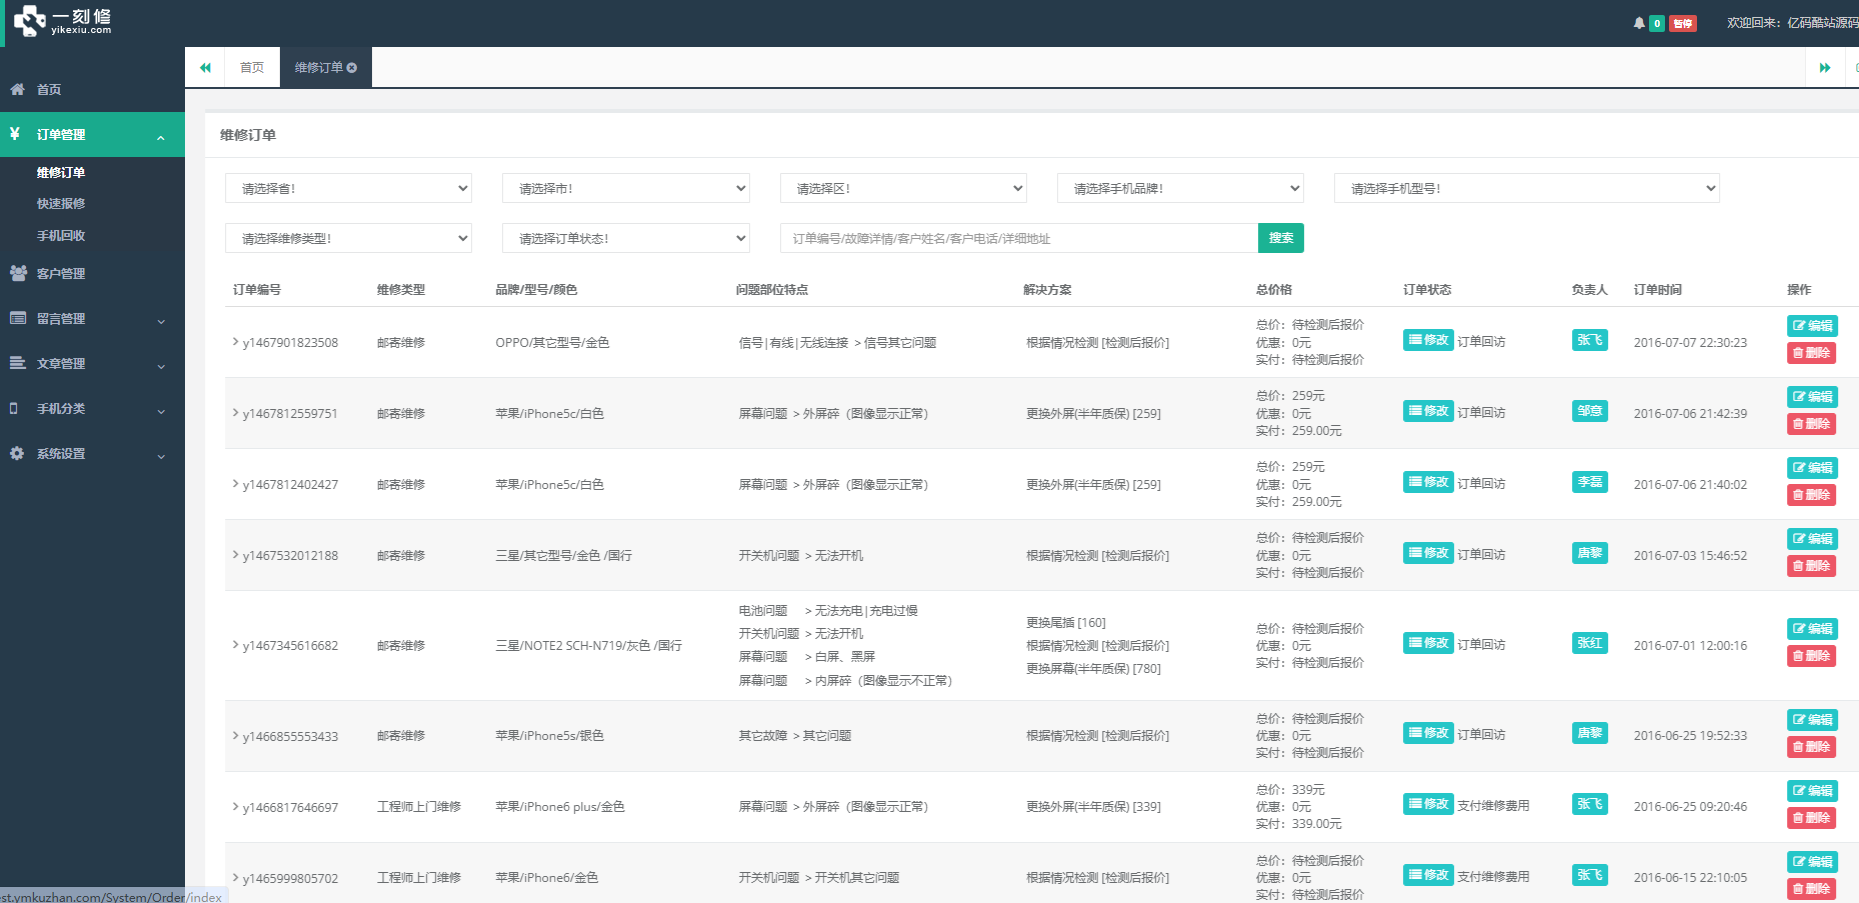
Task: Toggle the red 暂停 status switch
Action: click(x=1683, y=22)
